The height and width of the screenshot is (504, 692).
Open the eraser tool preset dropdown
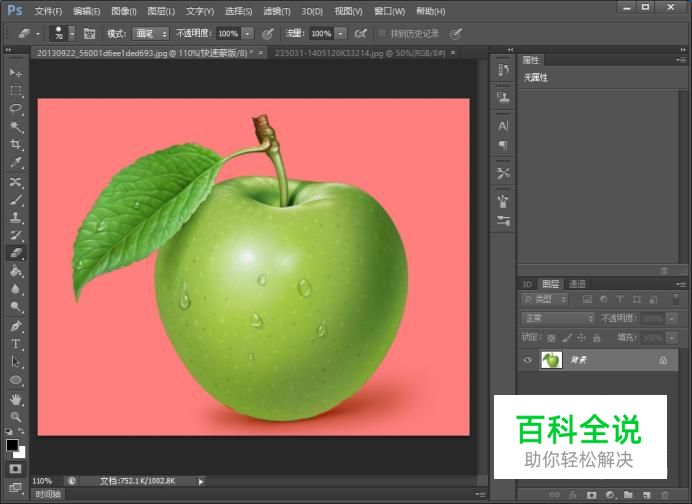(38, 34)
